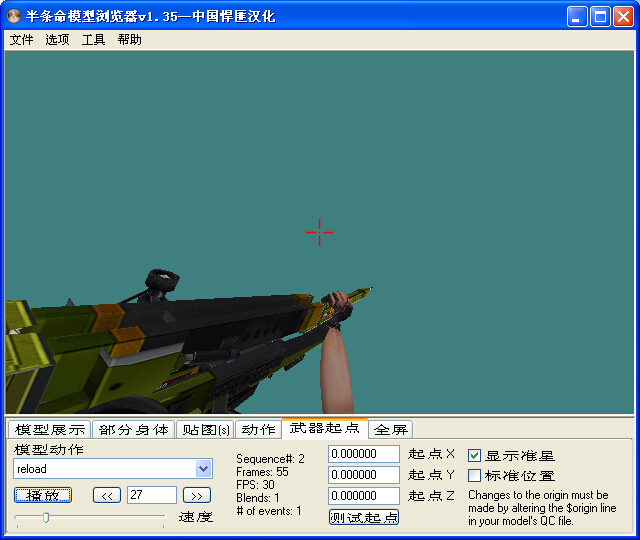Switch to the 部分身体 tab
The height and width of the screenshot is (540, 640).
click(x=133, y=429)
